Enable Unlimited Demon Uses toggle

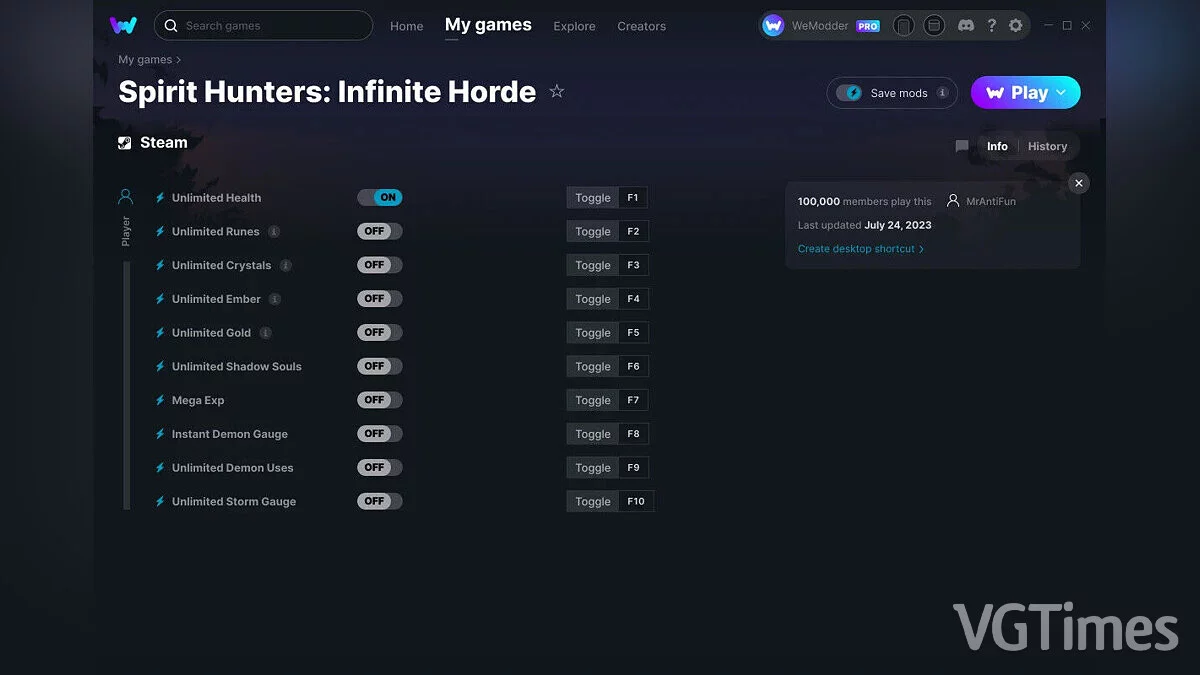[x=380, y=467]
